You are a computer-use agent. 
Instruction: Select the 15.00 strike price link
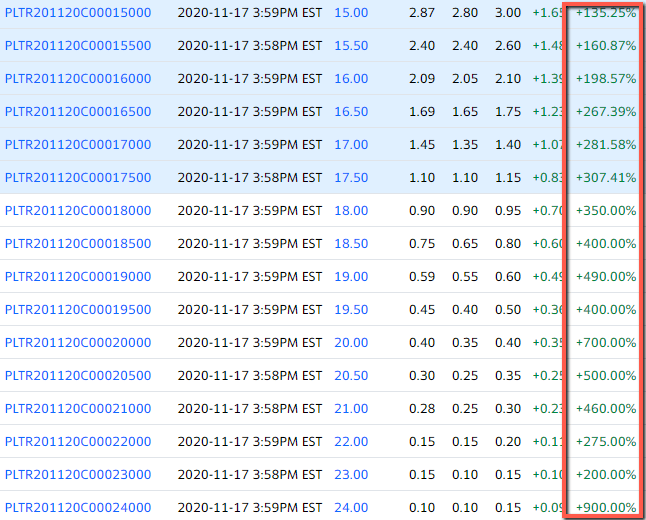351,13
